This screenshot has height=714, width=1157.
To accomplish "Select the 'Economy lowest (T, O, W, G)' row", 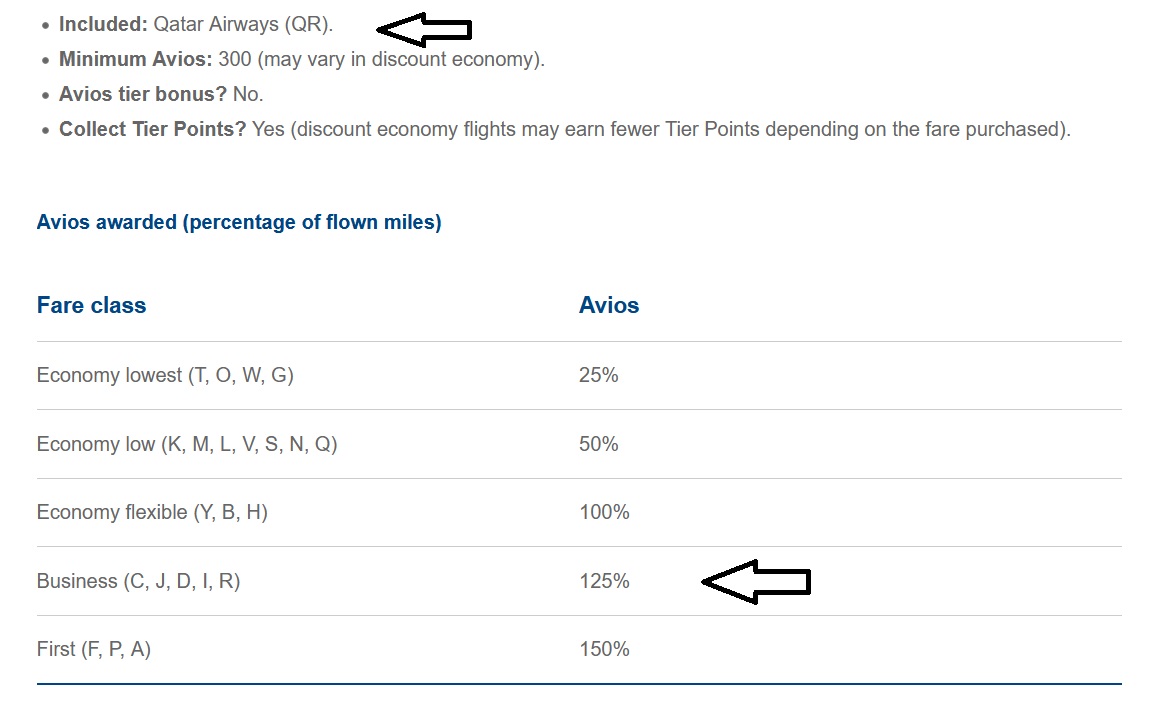I will 165,375.
